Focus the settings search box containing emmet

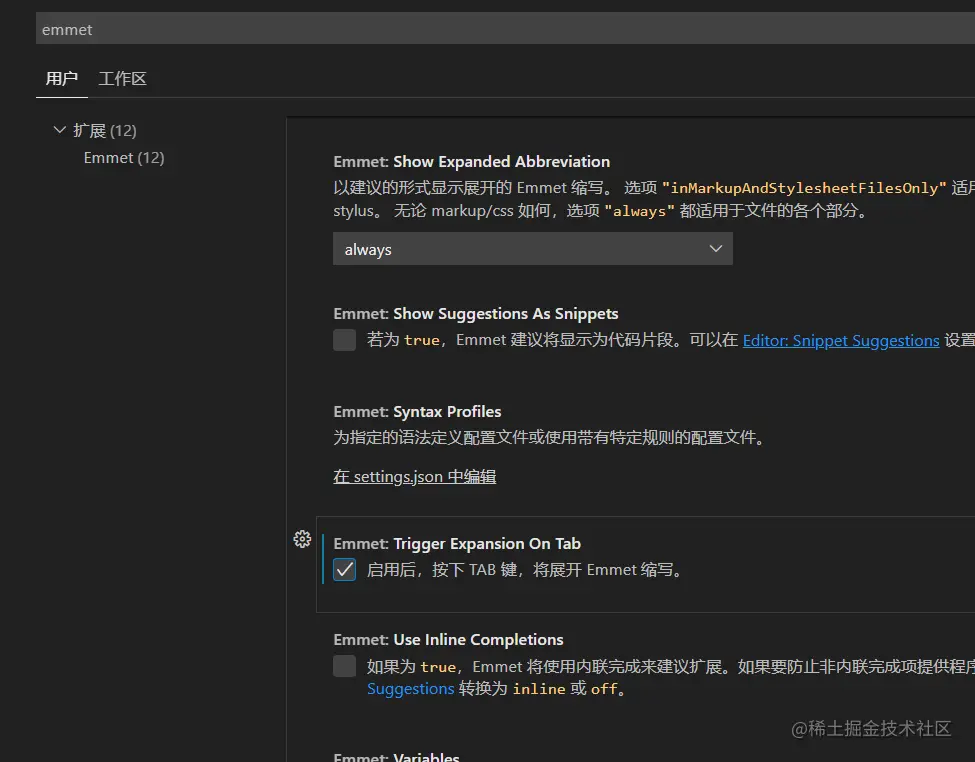[x=500, y=30]
